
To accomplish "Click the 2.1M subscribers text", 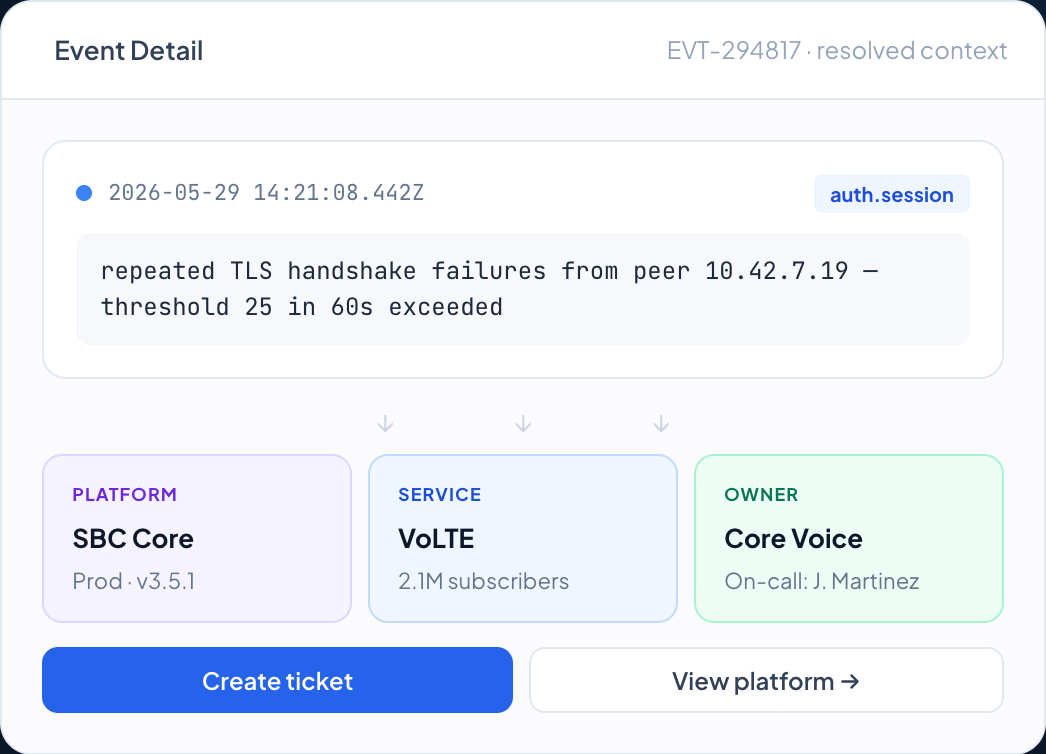I will point(484,581).
